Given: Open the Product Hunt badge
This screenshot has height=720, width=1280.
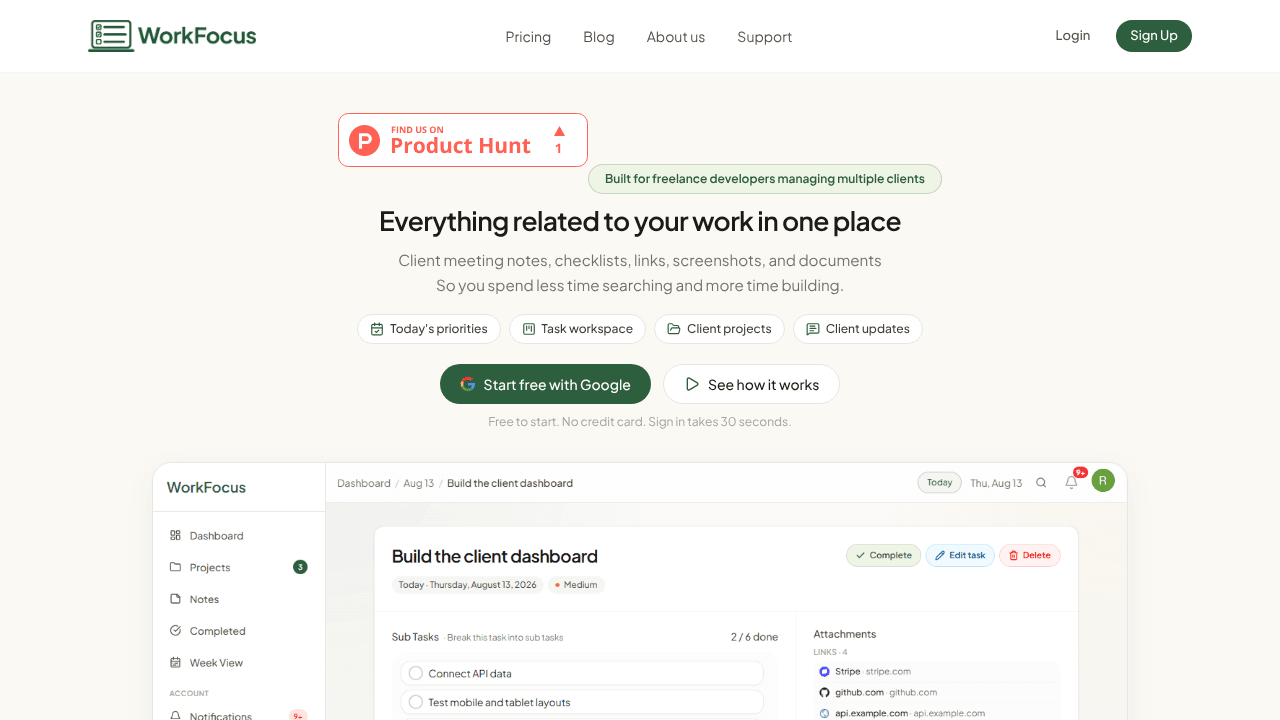Looking at the screenshot, I should click(x=463, y=140).
